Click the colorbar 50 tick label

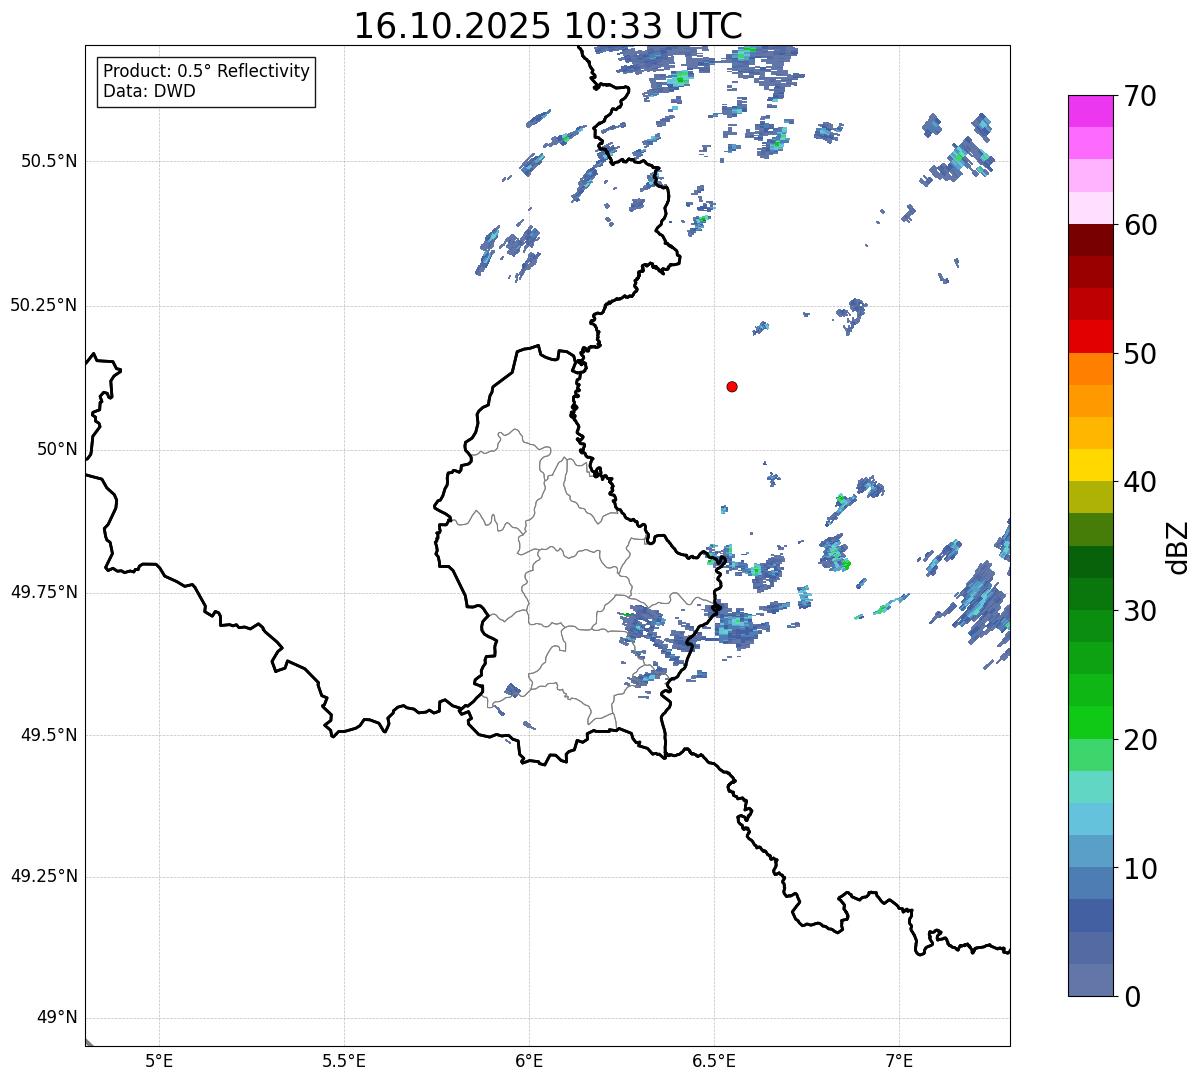1140,354
